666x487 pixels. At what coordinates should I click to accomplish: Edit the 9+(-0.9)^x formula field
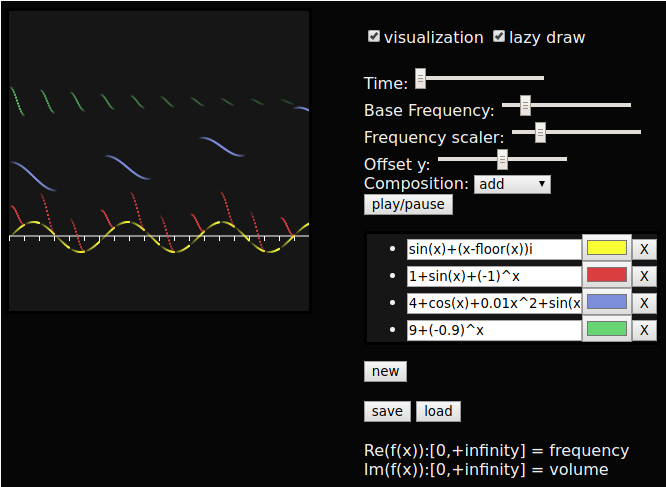[x=494, y=330]
